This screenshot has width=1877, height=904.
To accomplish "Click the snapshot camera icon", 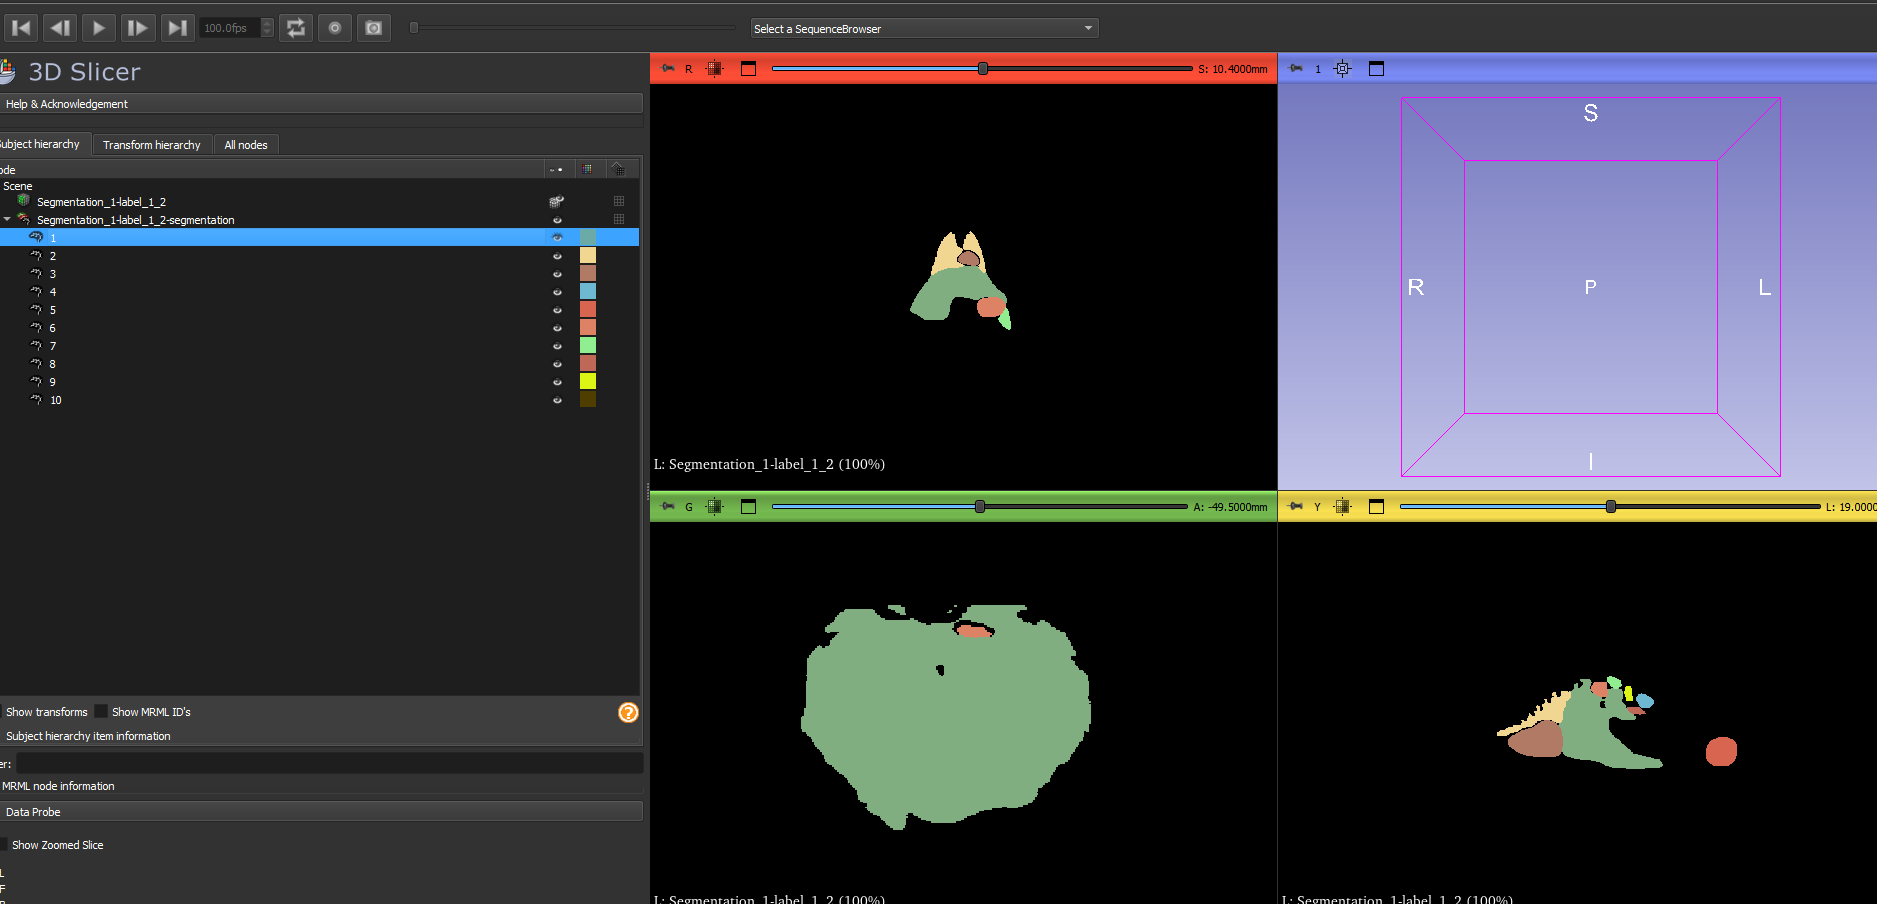I will point(373,28).
